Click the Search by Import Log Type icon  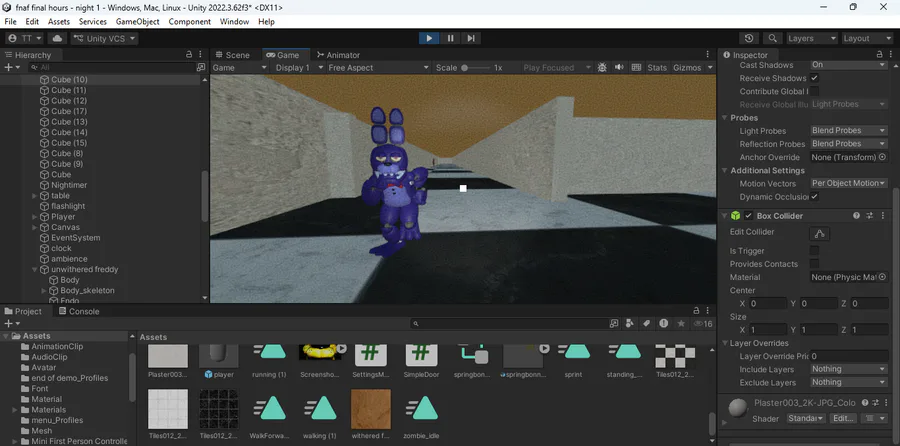664,324
